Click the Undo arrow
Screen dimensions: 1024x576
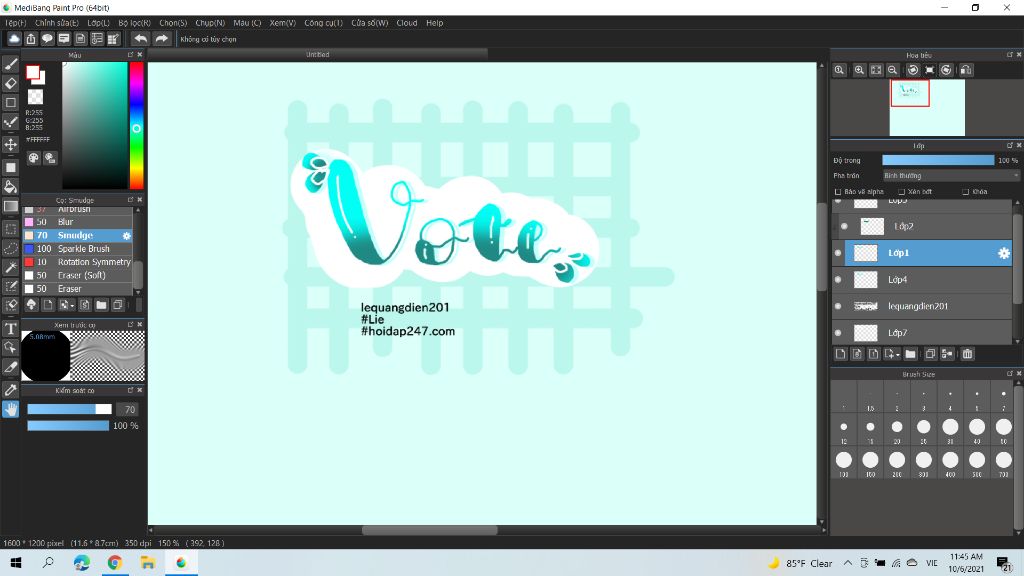click(x=140, y=39)
